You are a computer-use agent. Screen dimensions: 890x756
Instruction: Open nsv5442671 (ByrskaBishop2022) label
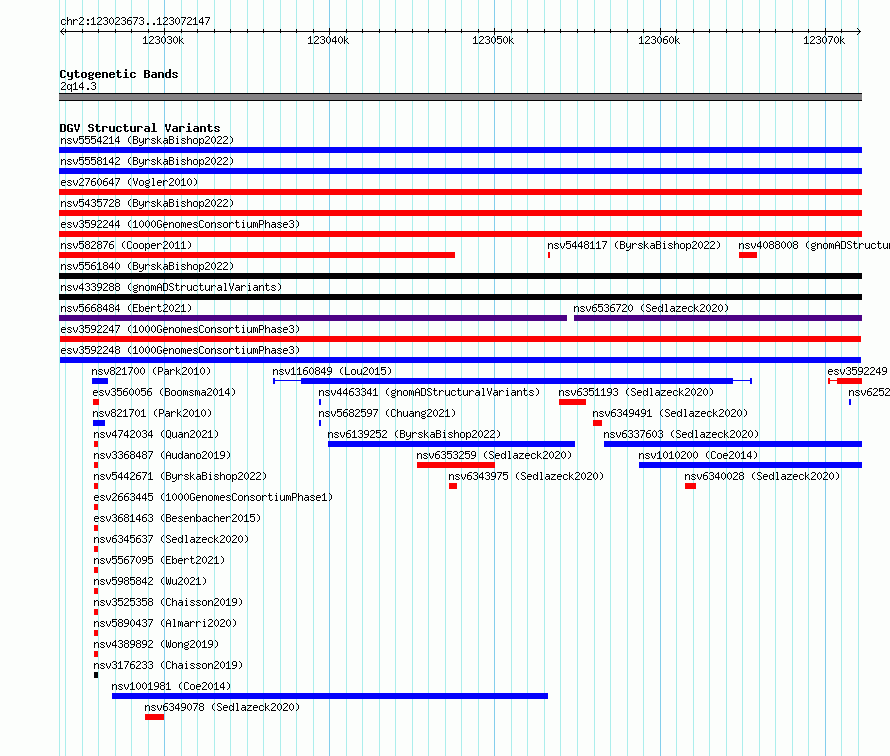pyautogui.click(x=180, y=476)
